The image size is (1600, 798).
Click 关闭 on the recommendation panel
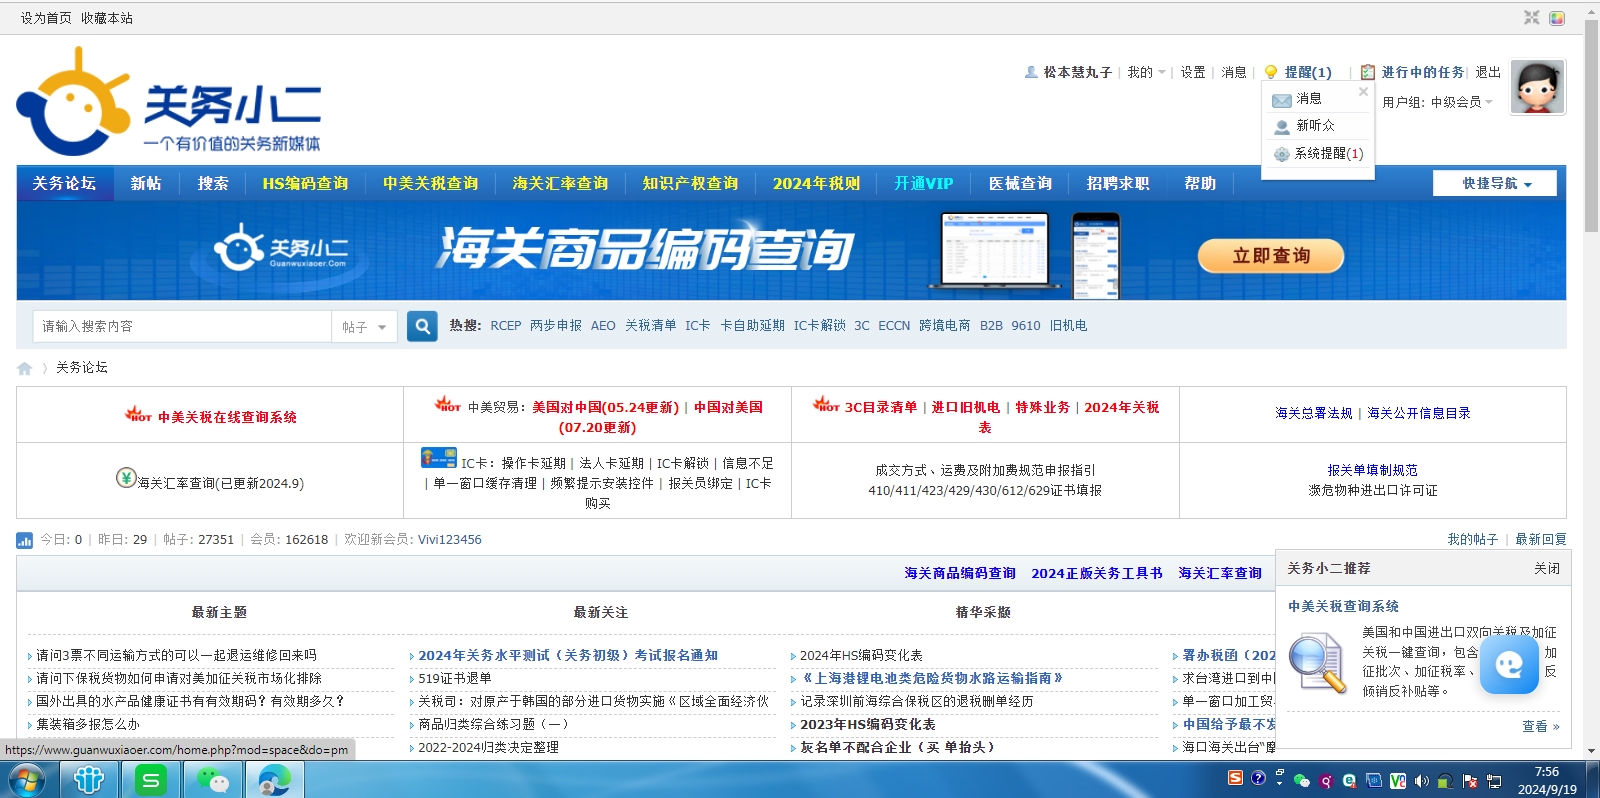pos(1547,568)
